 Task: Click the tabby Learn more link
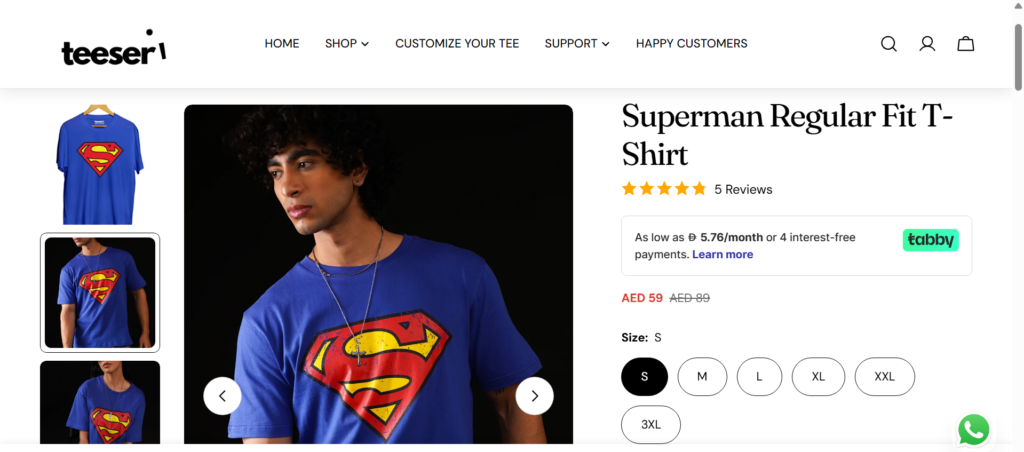pyautogui.click(x=722, y=255)
